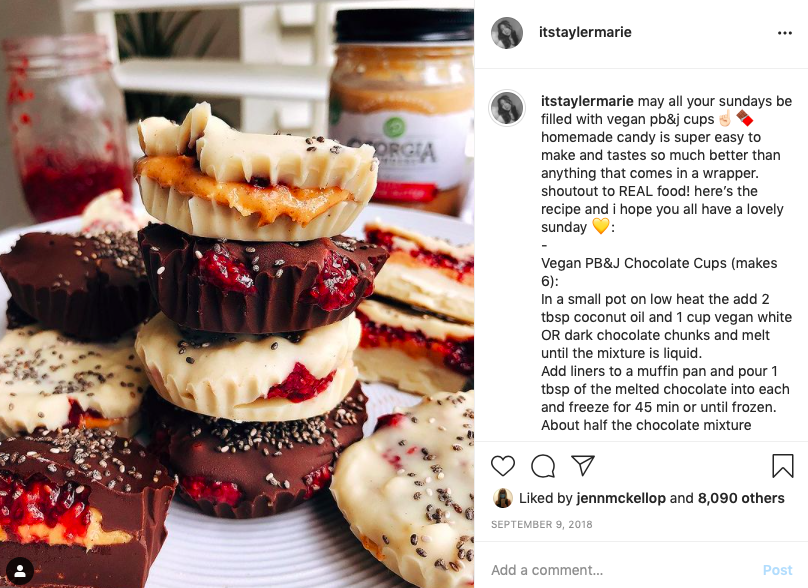Show the 8,090 others who liked
This screenshot has width=808, height=588.
741,498
